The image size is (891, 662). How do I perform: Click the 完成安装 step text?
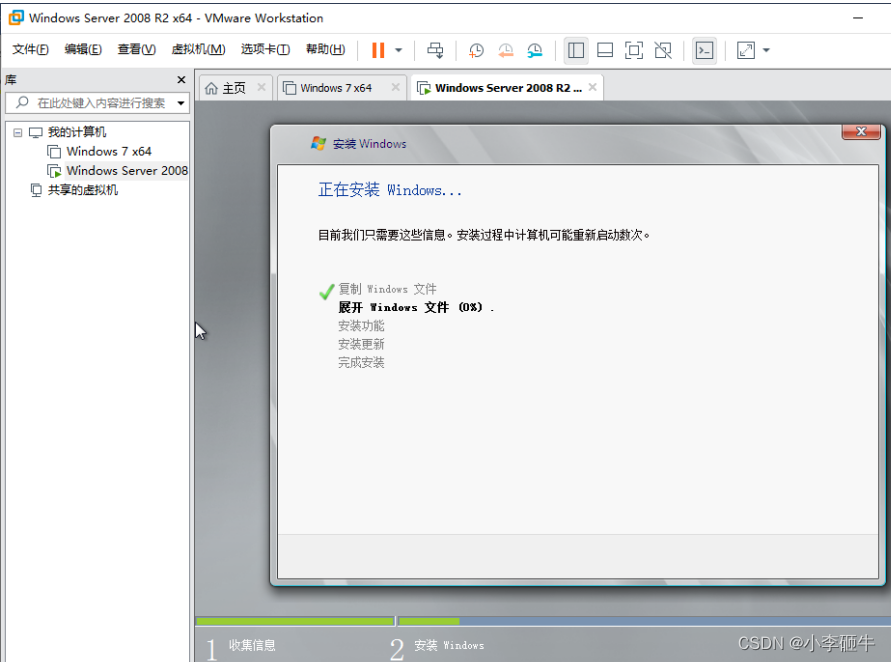coord(361,362)
